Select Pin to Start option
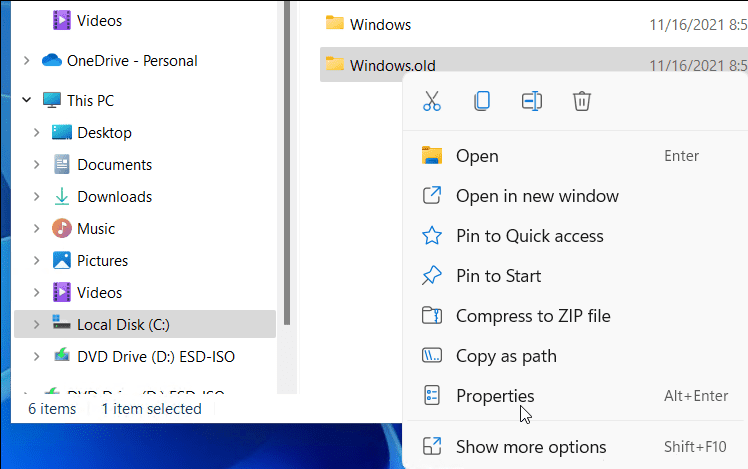 (x=498, y=276)
